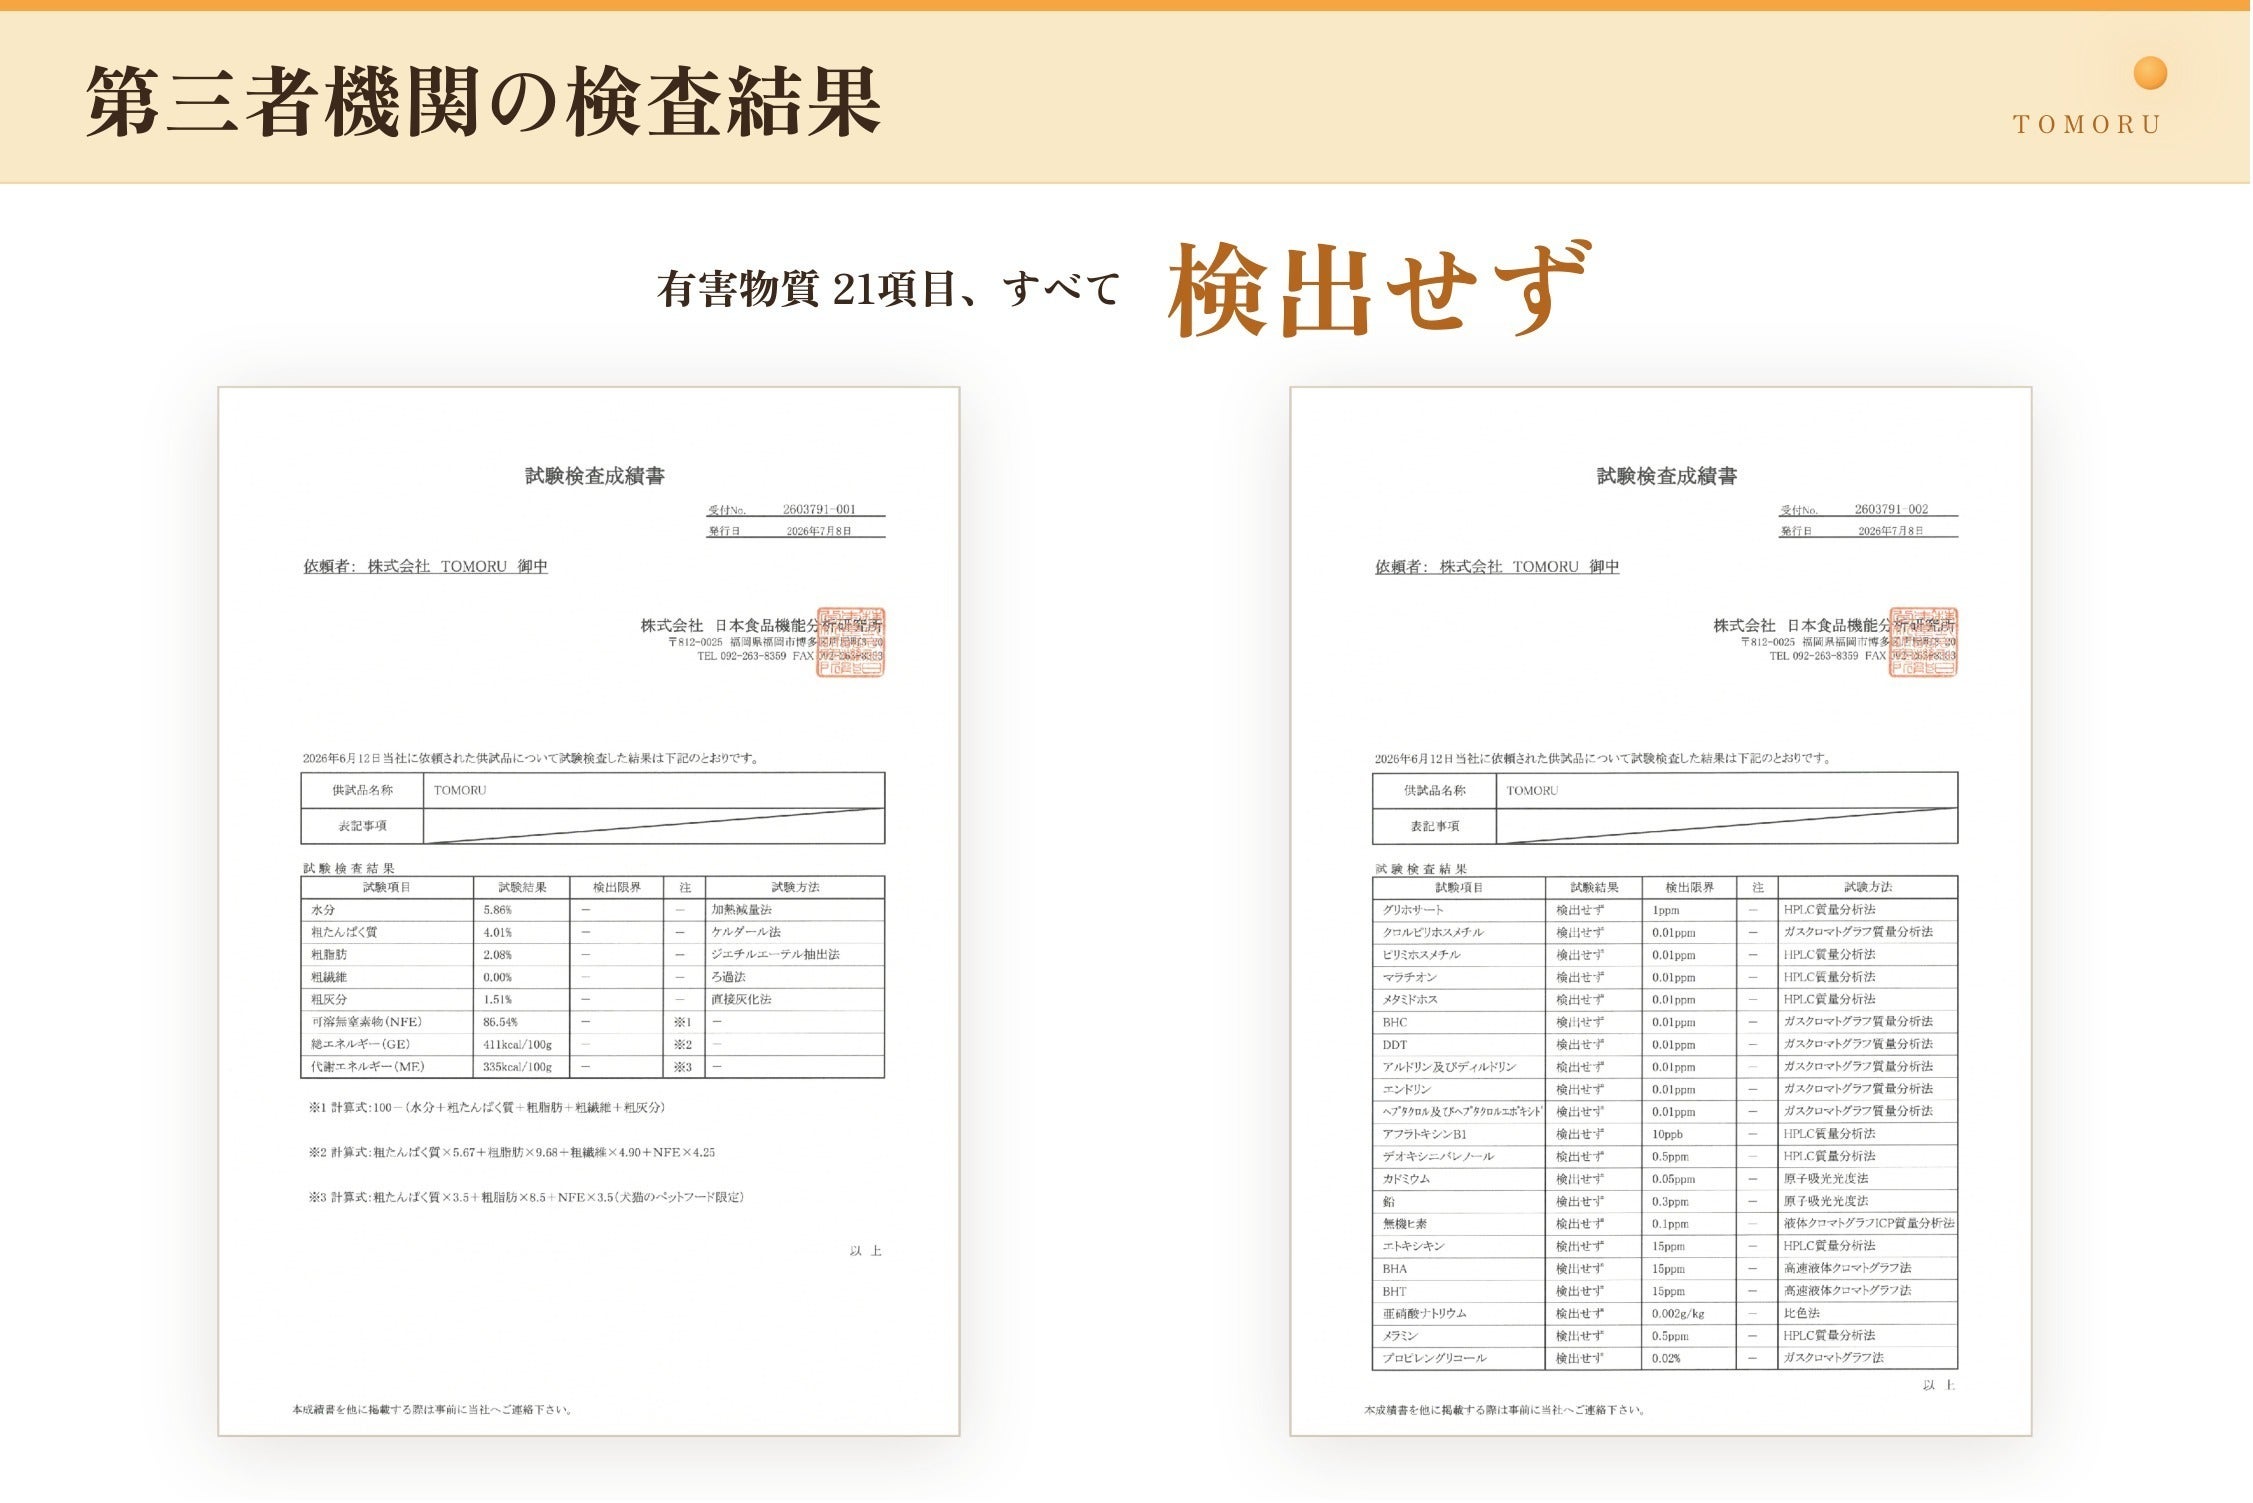Click the BHC row label

pyautogui.click(x=1395, y=1022)
